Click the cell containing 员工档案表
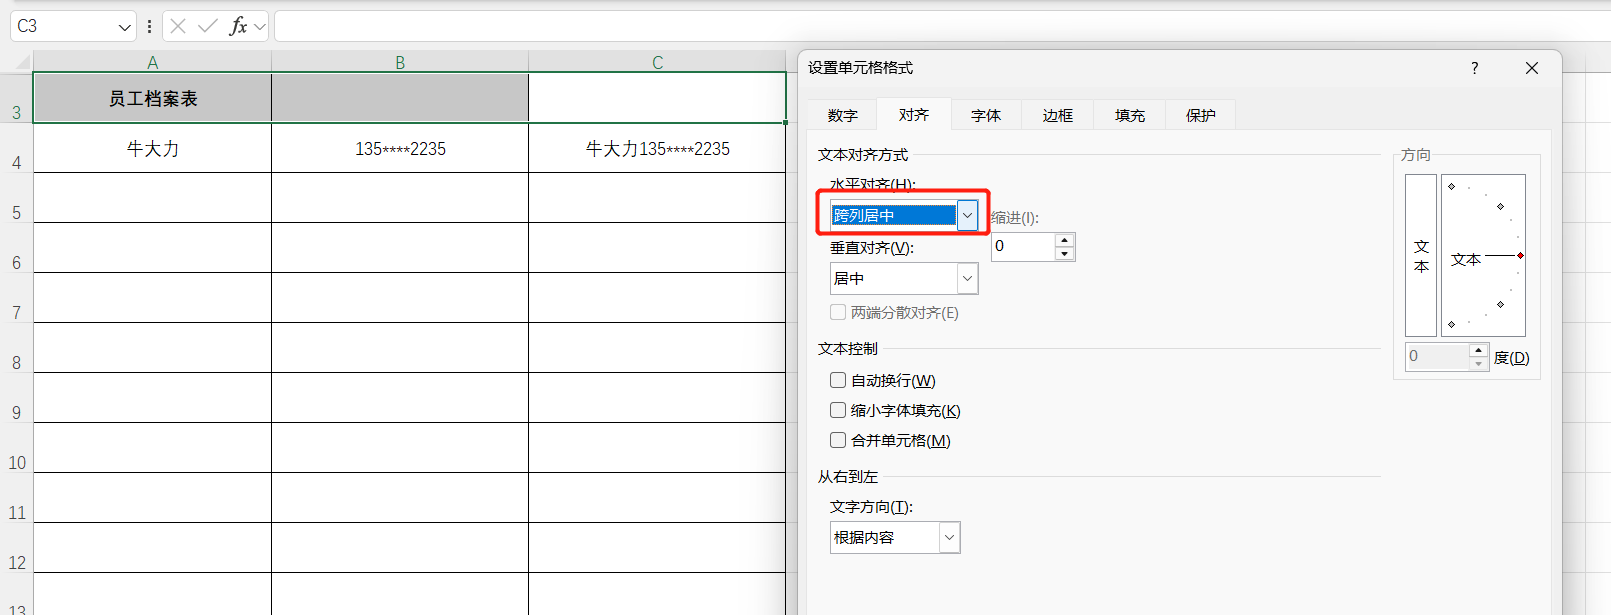The width and height of the screenshot is (1611, 615). [x=153, y=98]
